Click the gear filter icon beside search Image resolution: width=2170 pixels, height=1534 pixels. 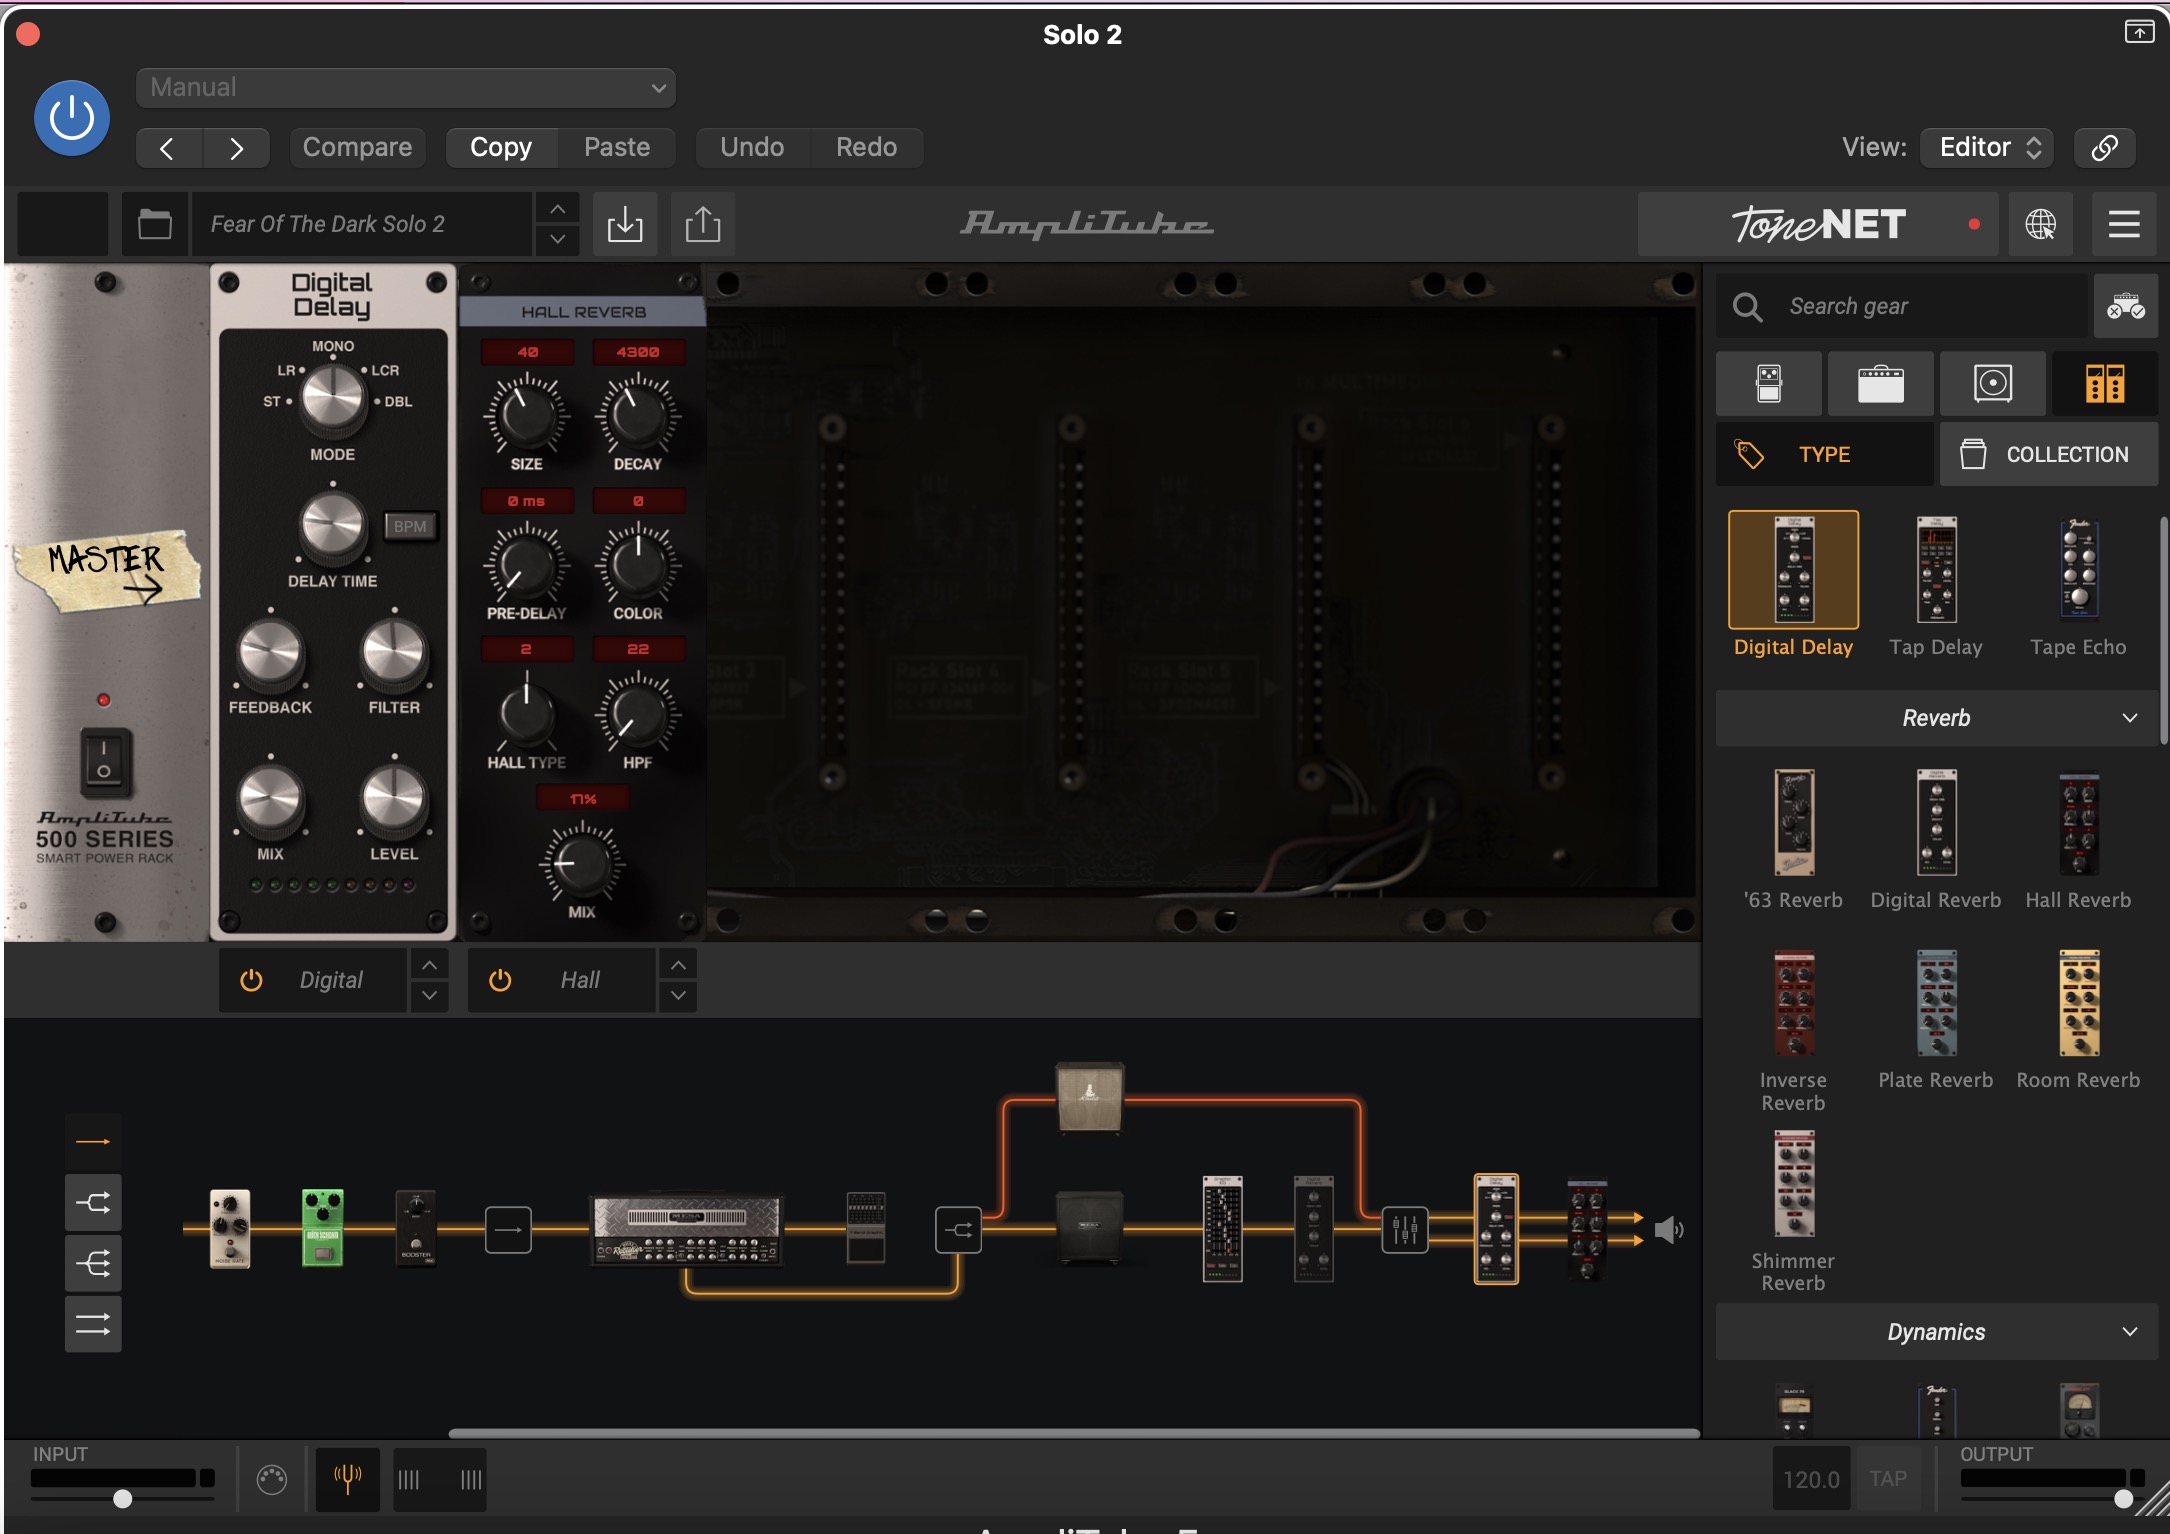click(2125, 306)
